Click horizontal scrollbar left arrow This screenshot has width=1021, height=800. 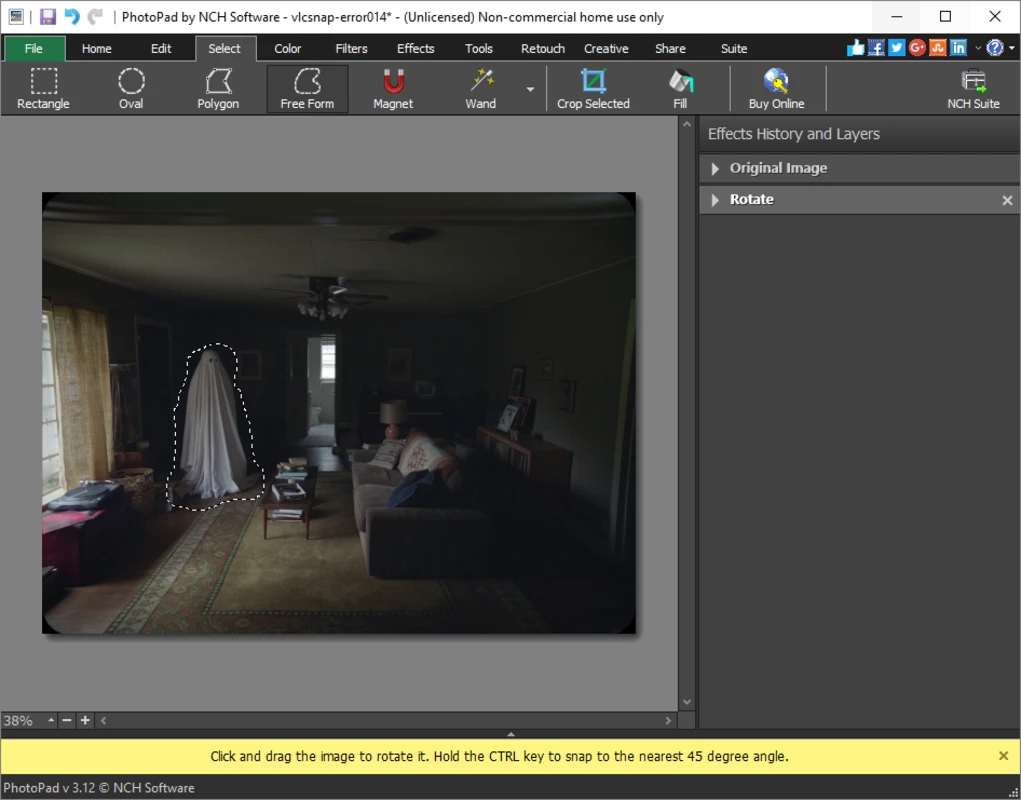click(103, 721)
